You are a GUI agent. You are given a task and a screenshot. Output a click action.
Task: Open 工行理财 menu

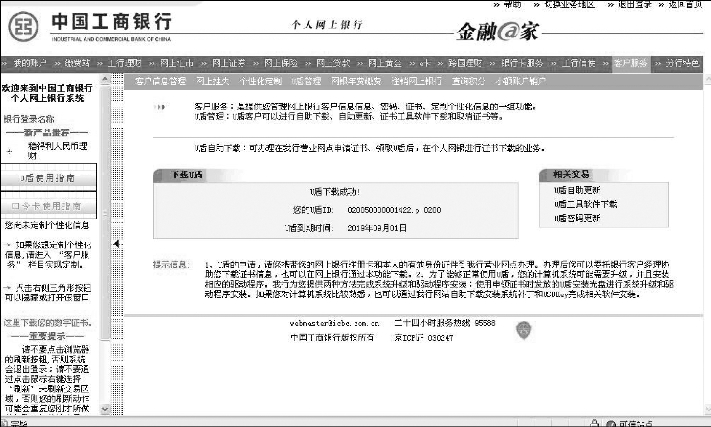[124, 63]
